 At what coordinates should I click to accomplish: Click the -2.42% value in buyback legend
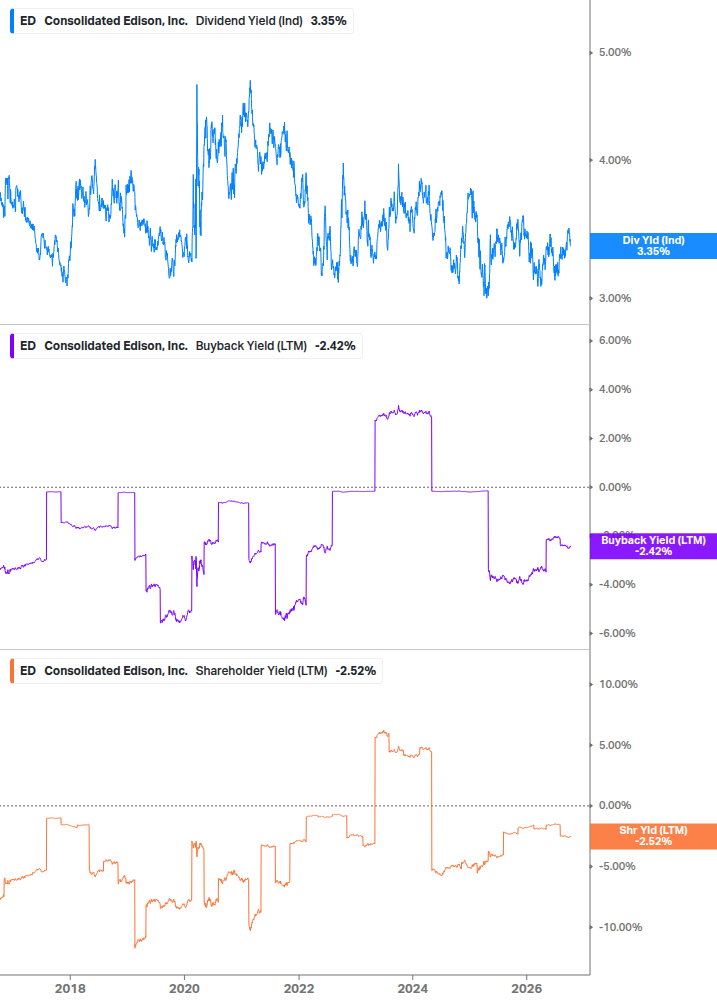(x=335, y=346)
